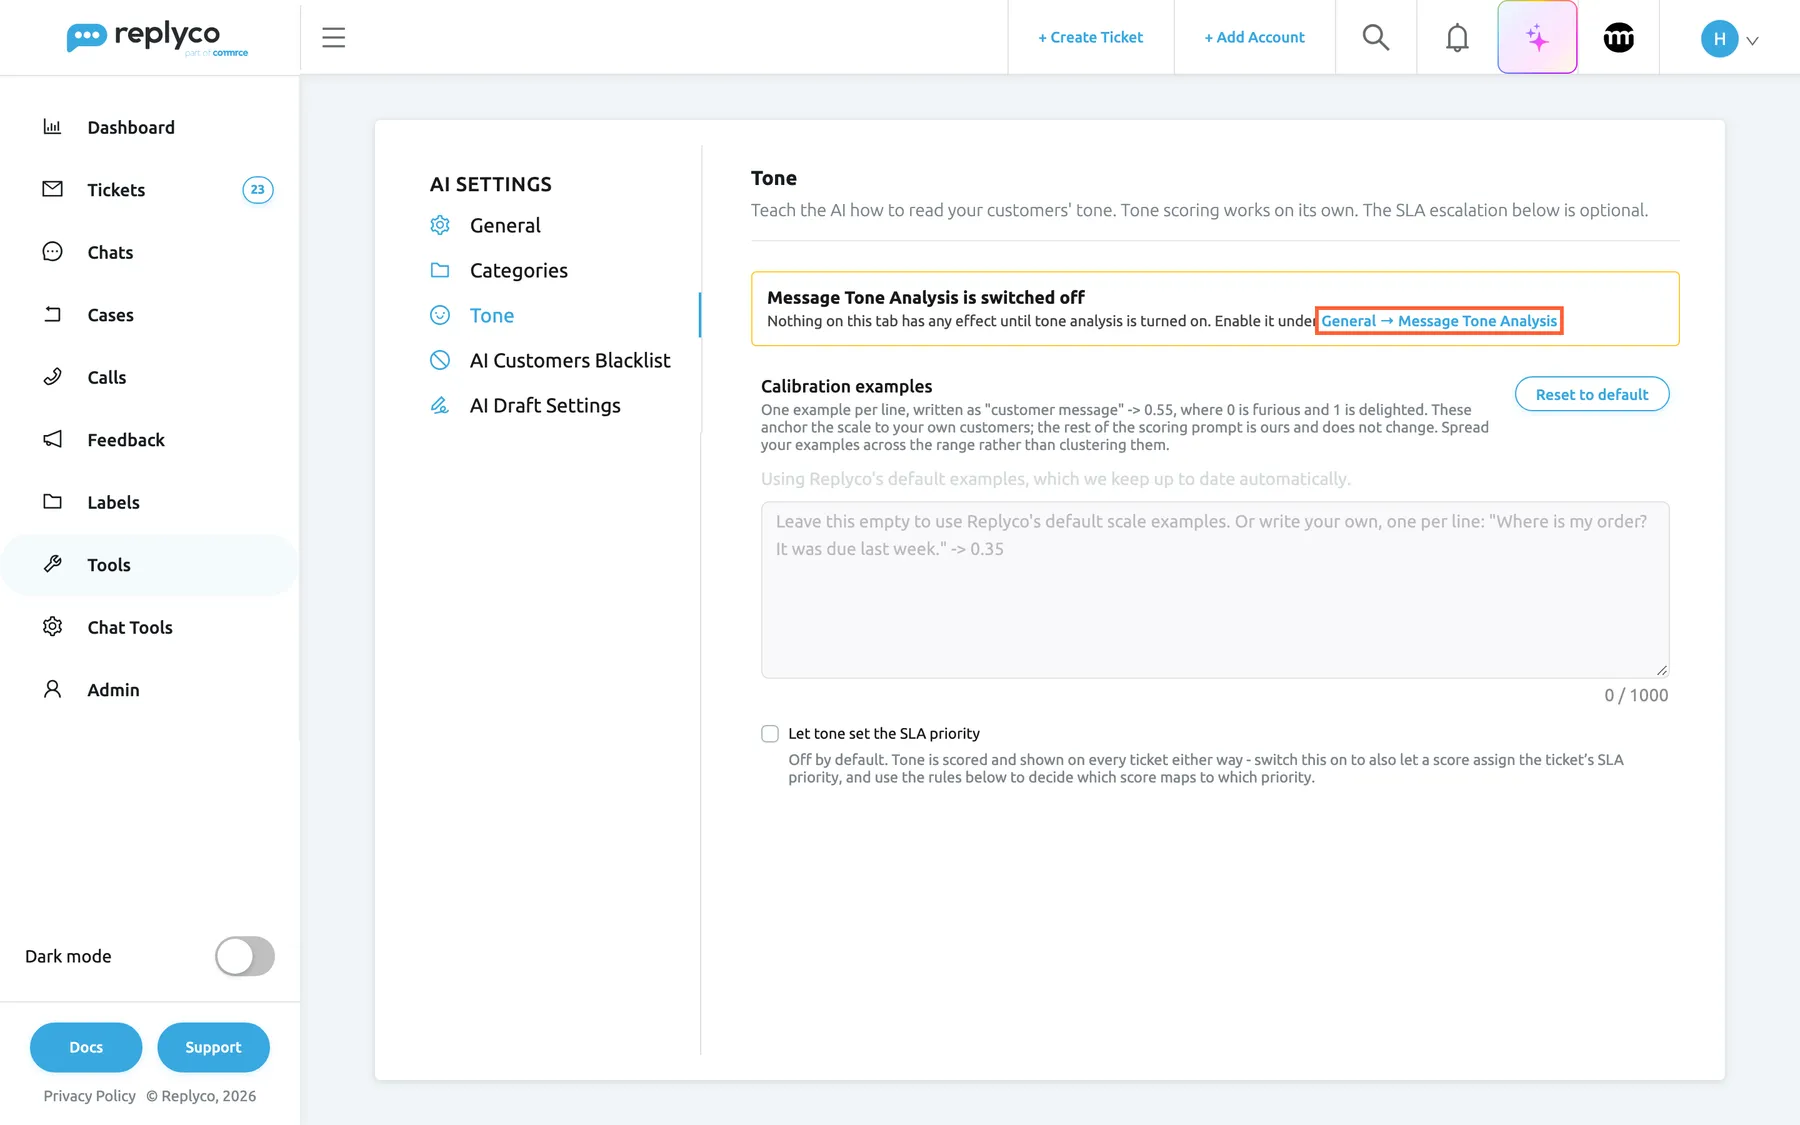Click the '0 / 1000' character counter
The width and height of the screenshot is (1800, 1125).
click(1636, 695)
